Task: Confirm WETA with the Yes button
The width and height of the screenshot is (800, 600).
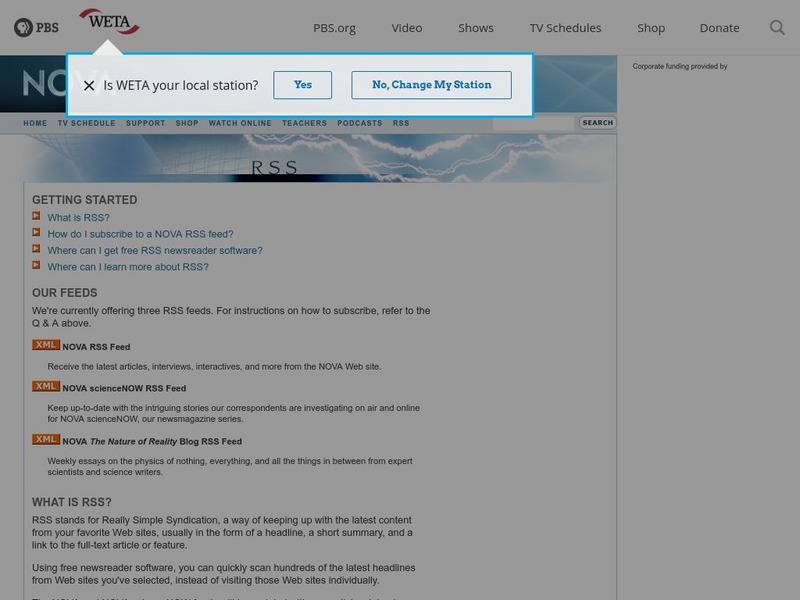Action: coord(303,85)
